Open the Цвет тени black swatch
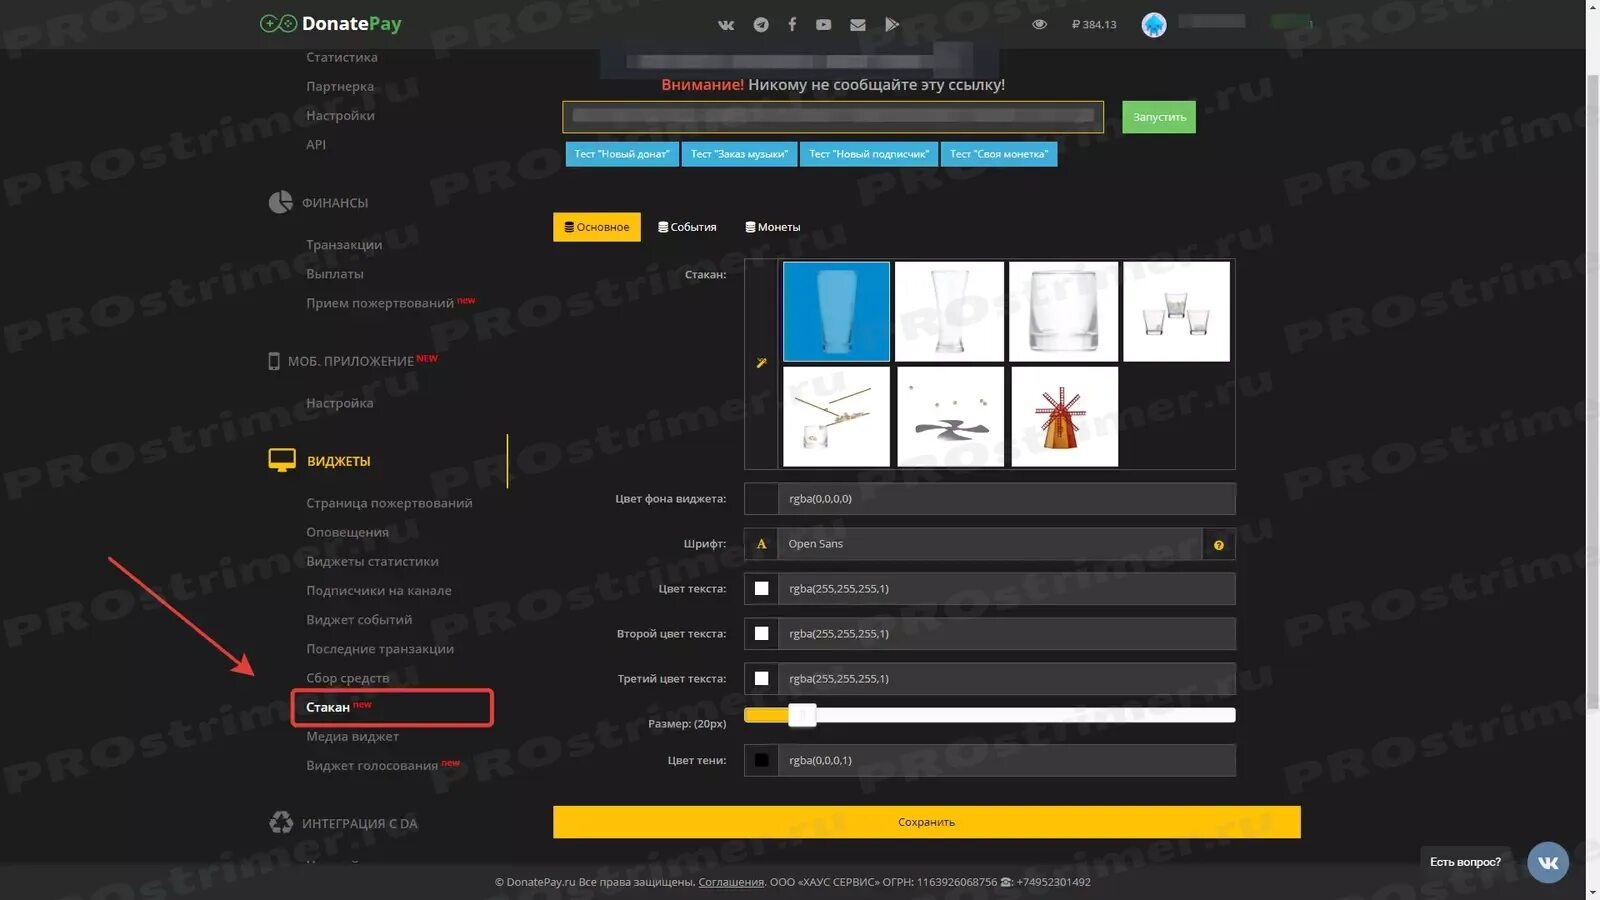The width and height of the screenshot is (1600, 900). [761, 761]
